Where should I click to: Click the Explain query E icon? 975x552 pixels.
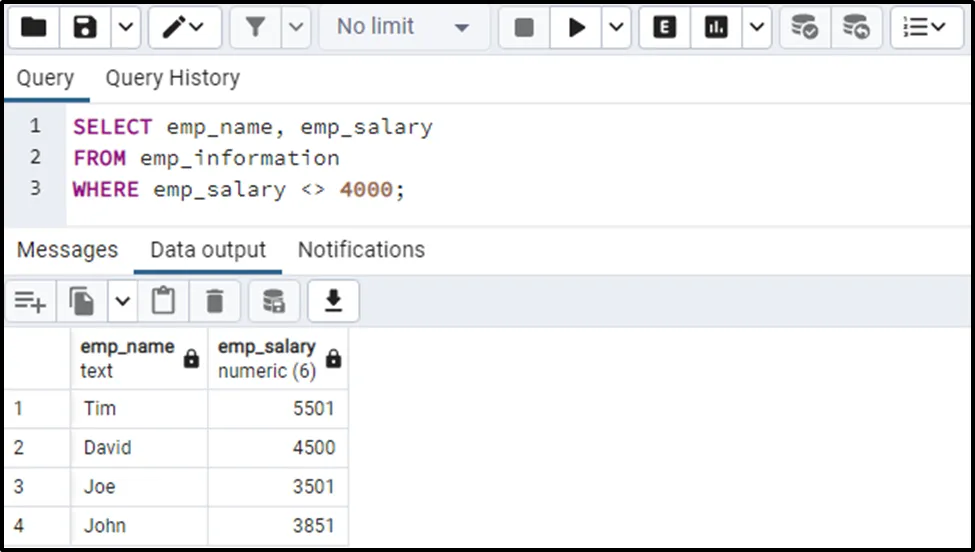664,27
